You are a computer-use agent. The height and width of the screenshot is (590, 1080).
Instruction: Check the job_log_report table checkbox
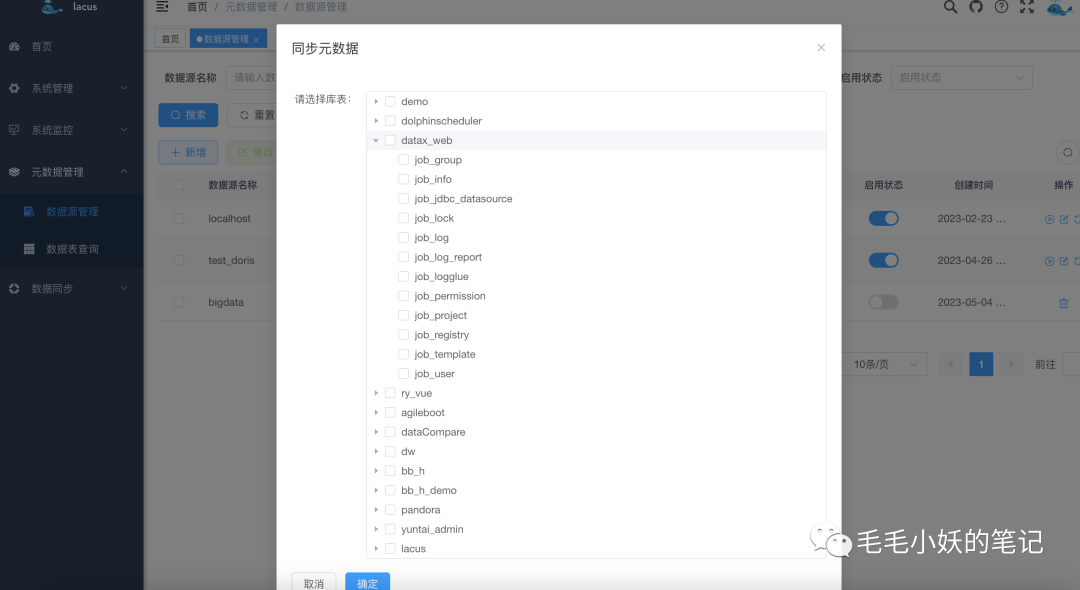click(404, 257)
